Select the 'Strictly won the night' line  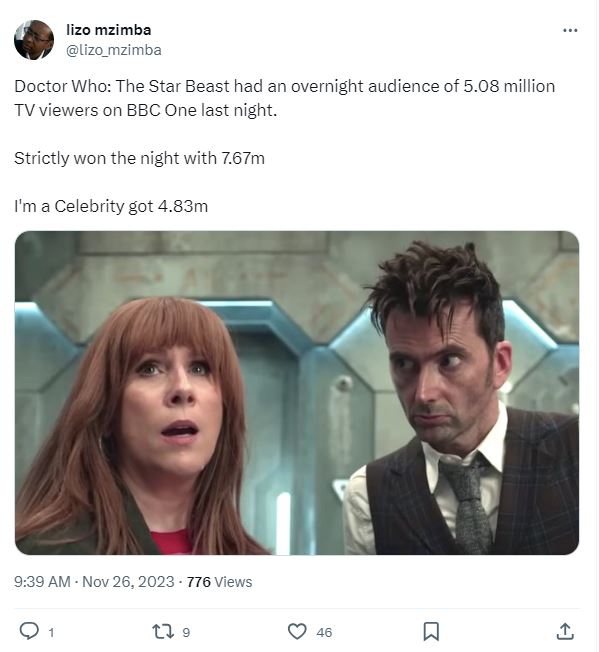(139, 158)
